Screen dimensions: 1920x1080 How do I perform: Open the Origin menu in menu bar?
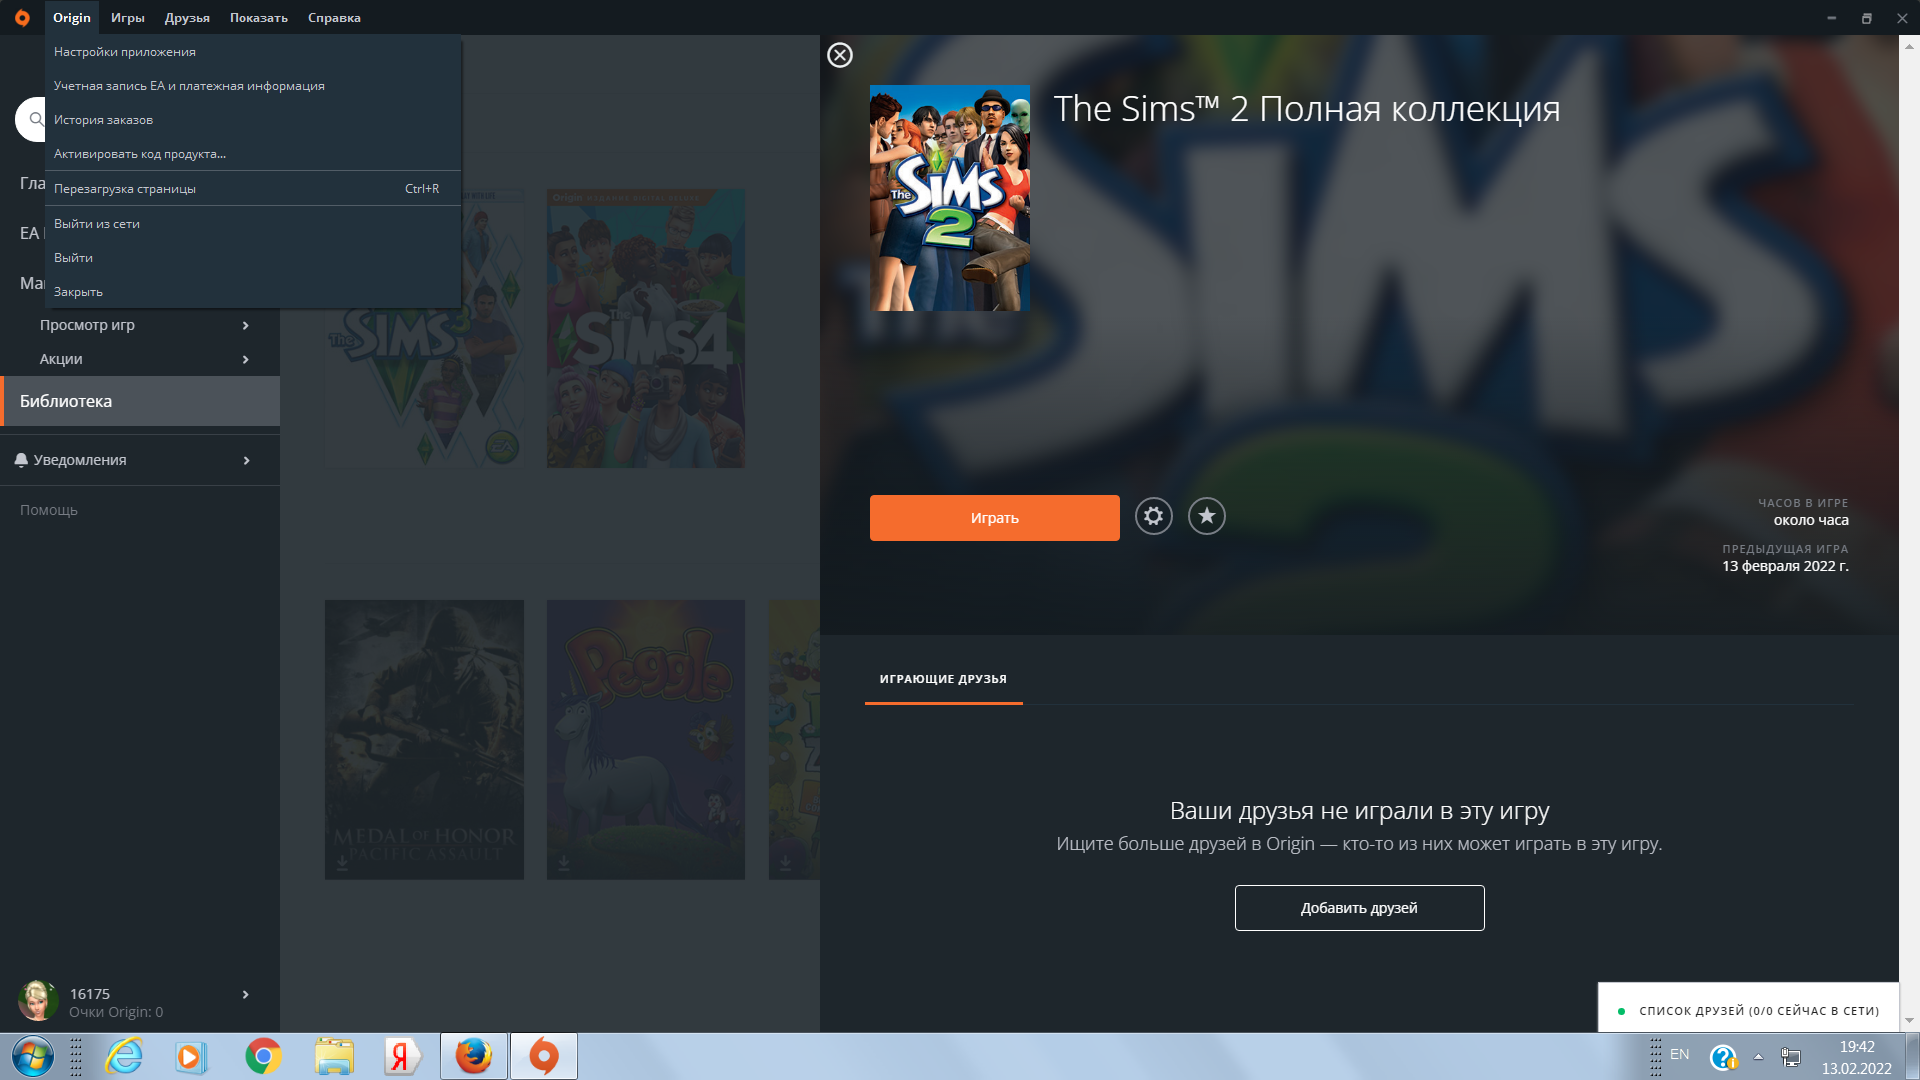pyautogui.click(x=72, y=18)
